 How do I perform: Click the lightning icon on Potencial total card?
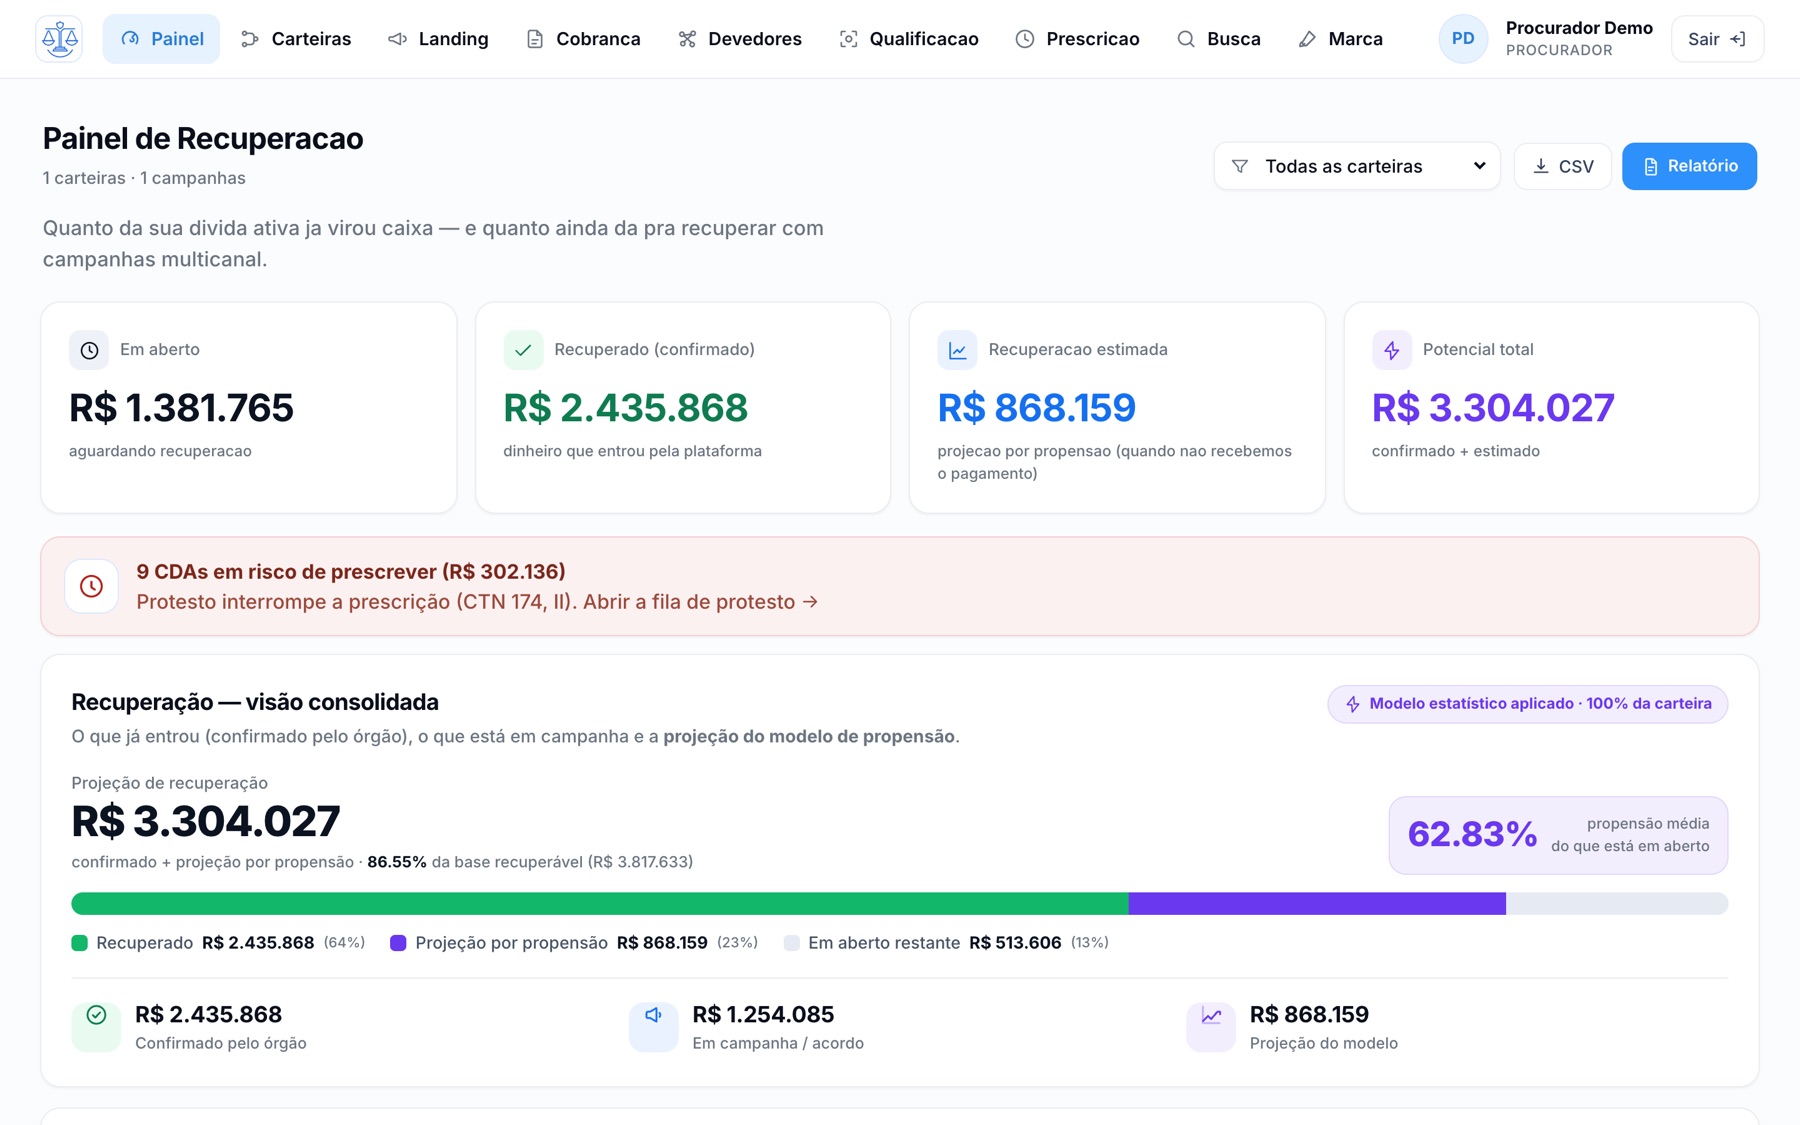pyautogui.click(x=1391, y=350)
